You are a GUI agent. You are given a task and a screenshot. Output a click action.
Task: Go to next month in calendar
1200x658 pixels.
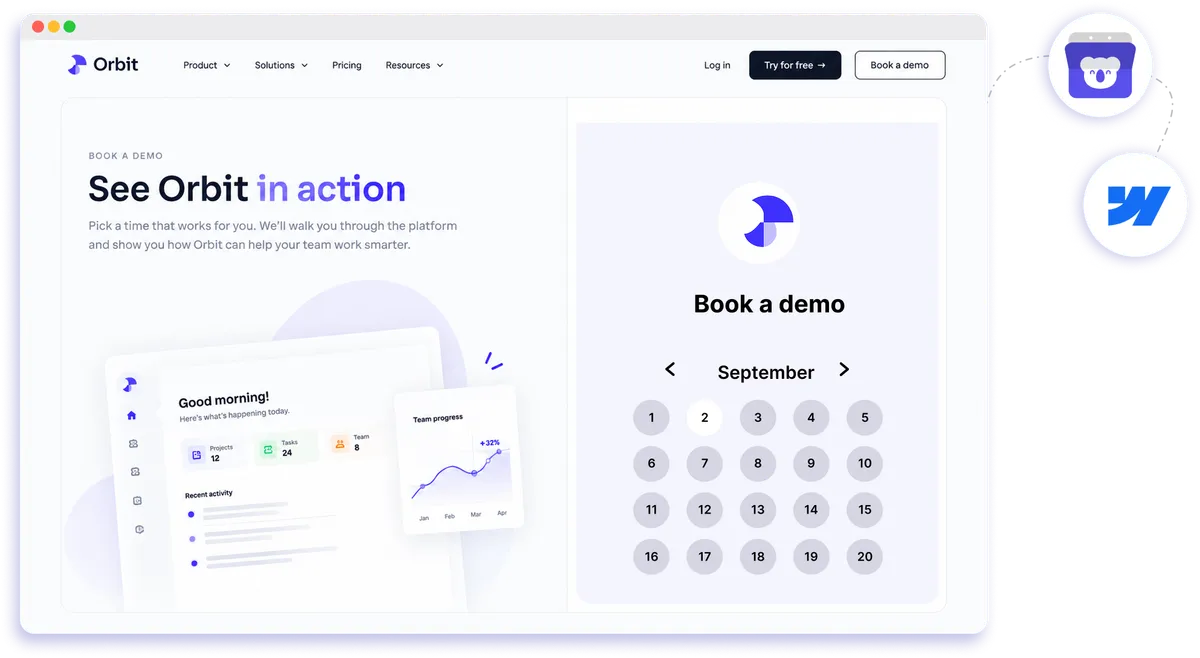(844, 370)
